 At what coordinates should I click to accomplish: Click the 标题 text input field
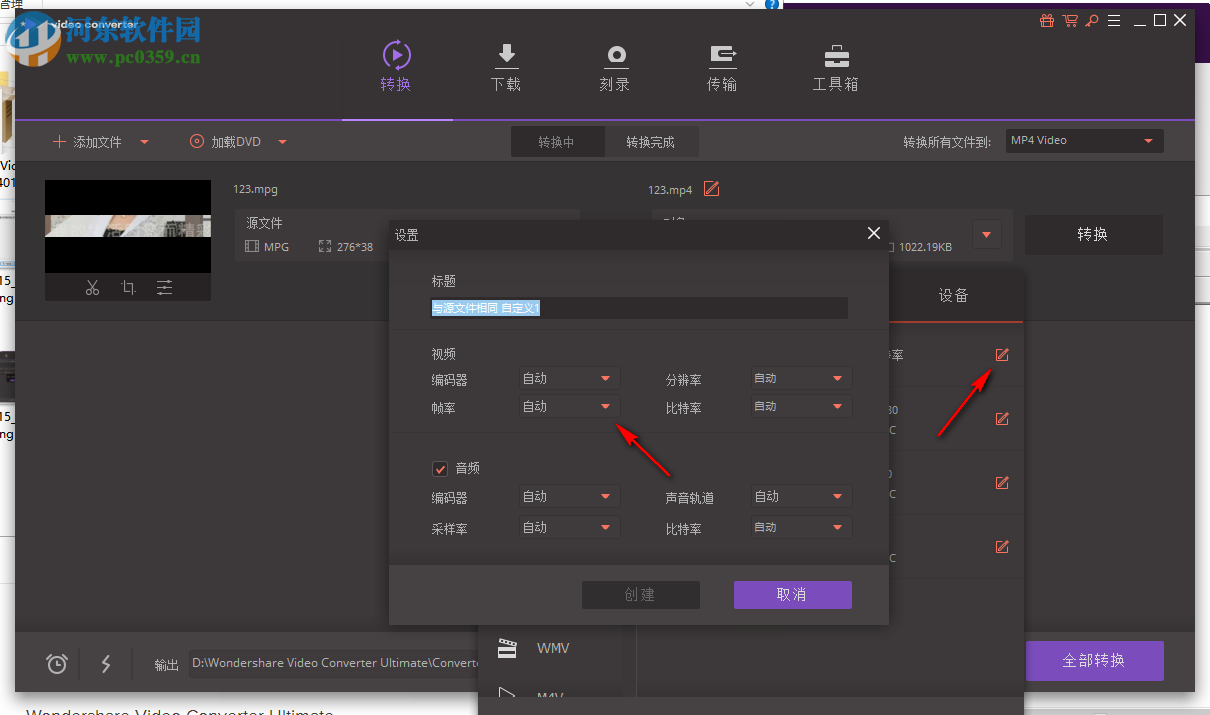click(639, 308)
